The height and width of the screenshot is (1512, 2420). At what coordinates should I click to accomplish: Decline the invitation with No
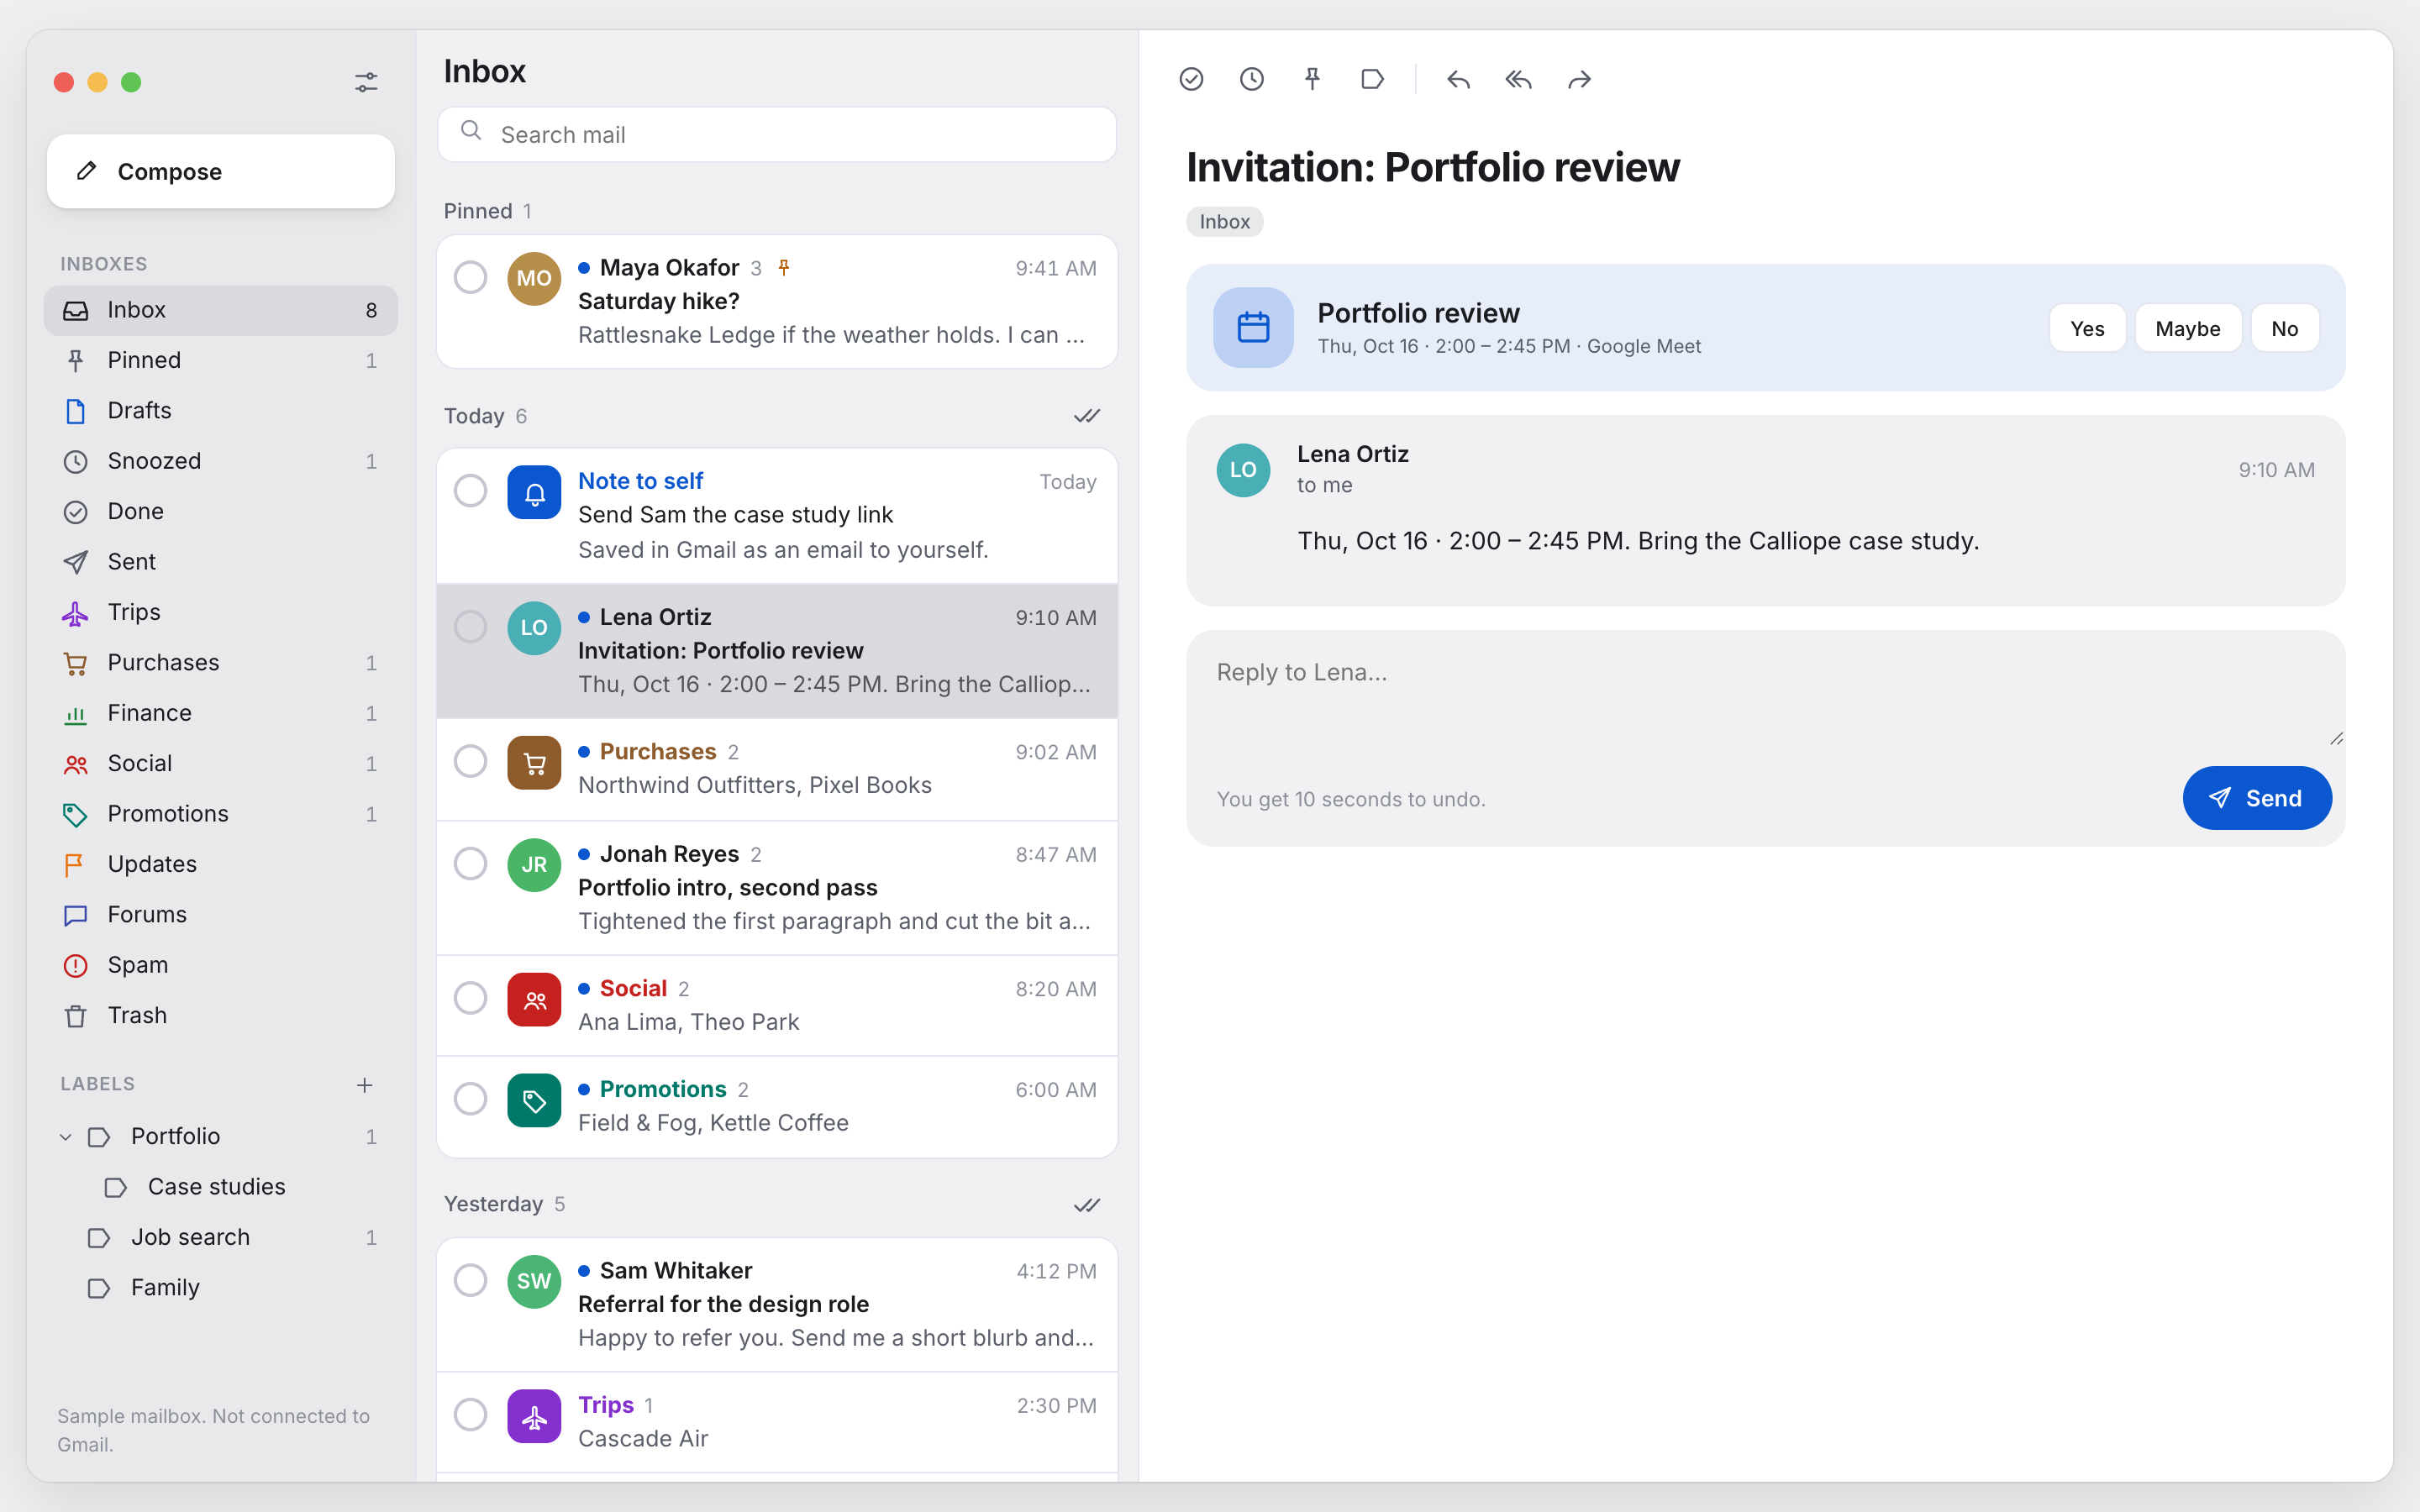[x=2284, y=328]
